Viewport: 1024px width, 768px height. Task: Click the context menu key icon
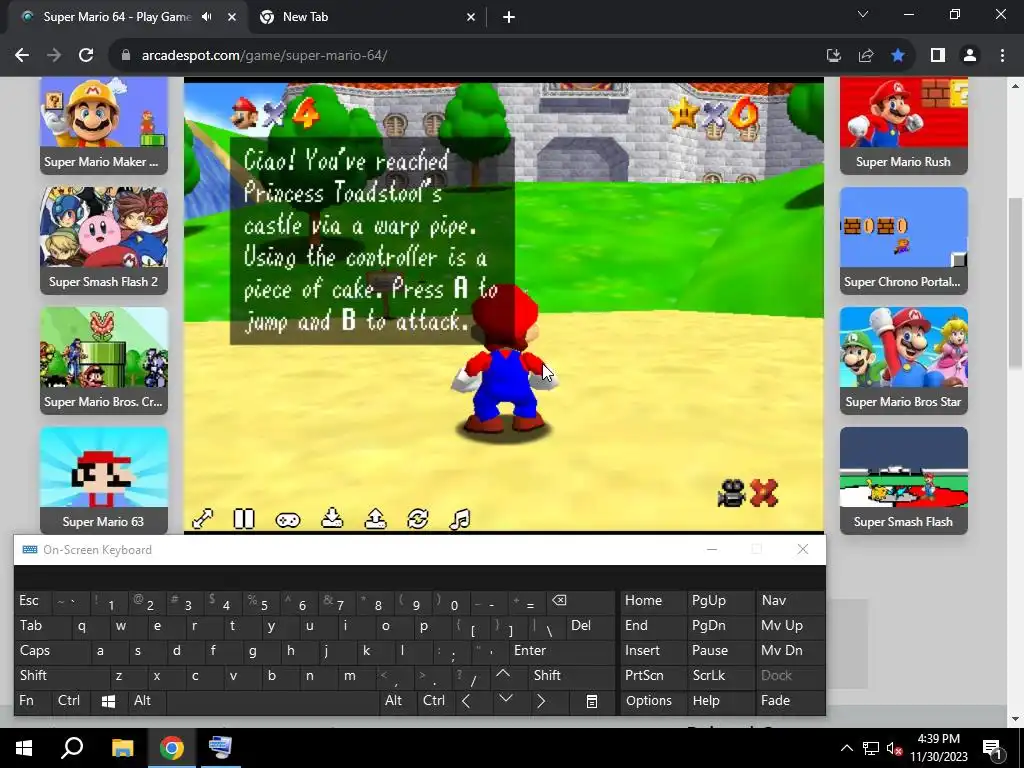(x=592, y=701)
